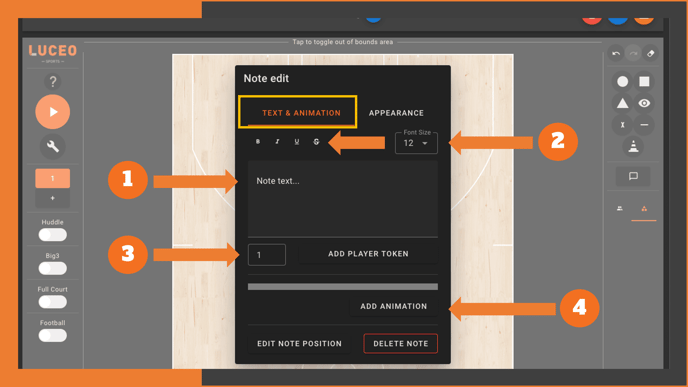Click the Add Animation button
This screenshot has height=387, width=688.
(394, 306)
